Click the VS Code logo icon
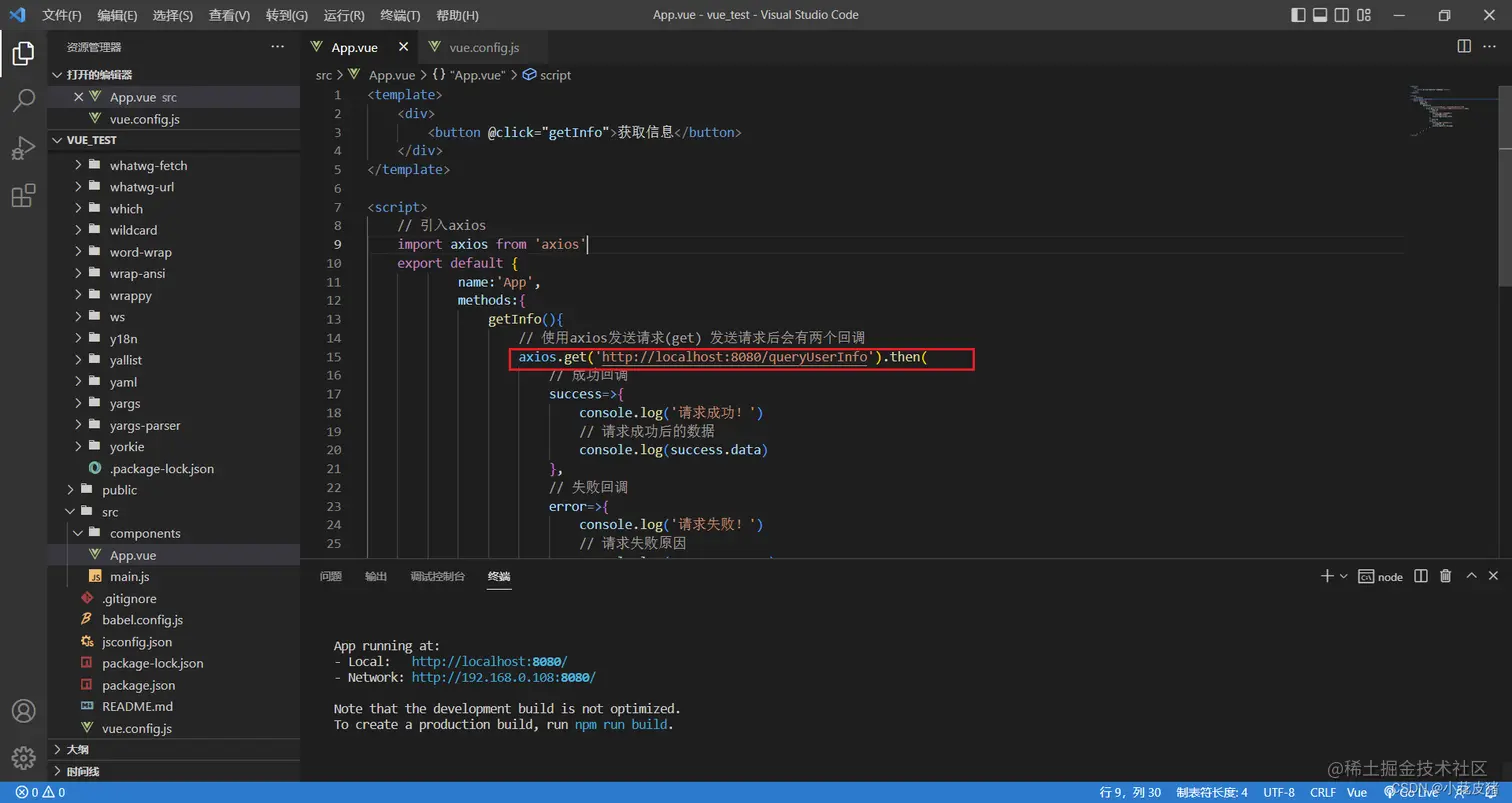 pyautogui.click(x=17, y=15)
